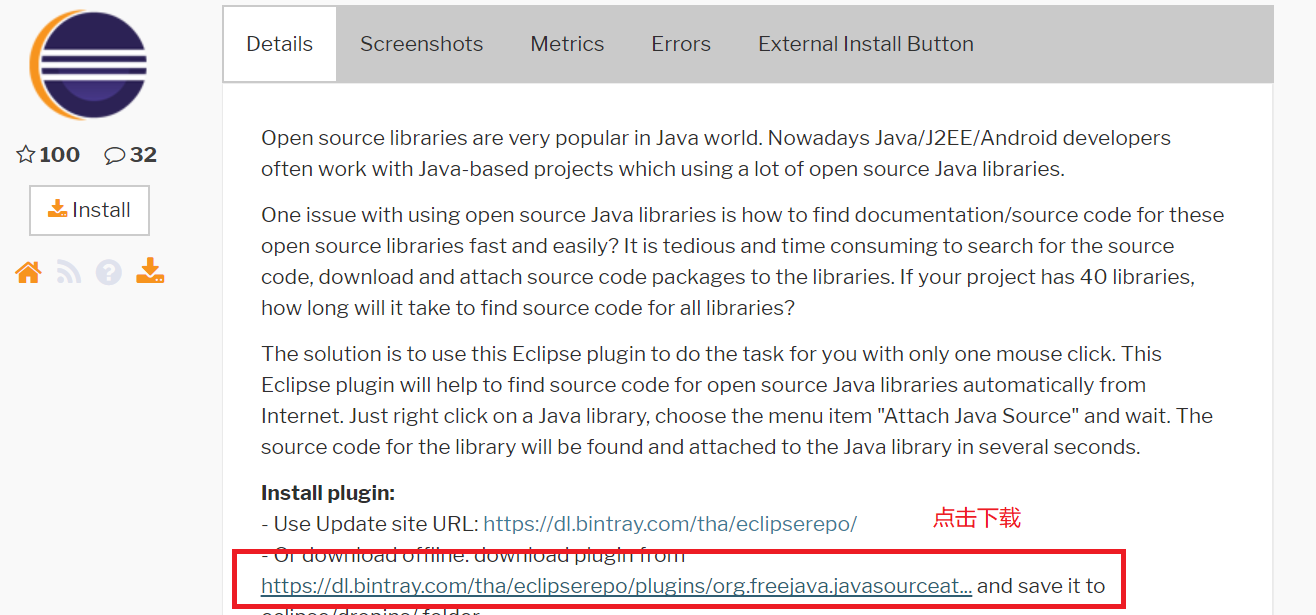Open the RSS feed icon
The width and height of the screenshot is (1316, 615).
tap(68, 271)
